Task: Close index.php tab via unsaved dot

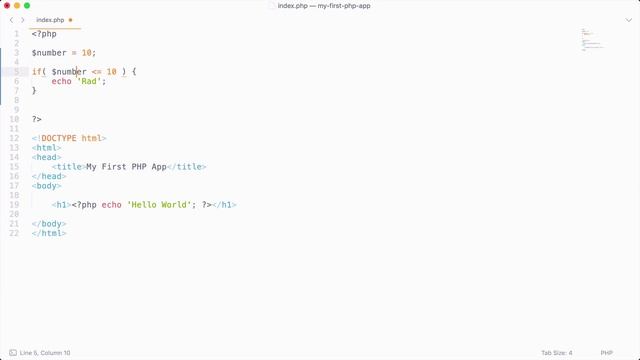Action: (71, 20)
